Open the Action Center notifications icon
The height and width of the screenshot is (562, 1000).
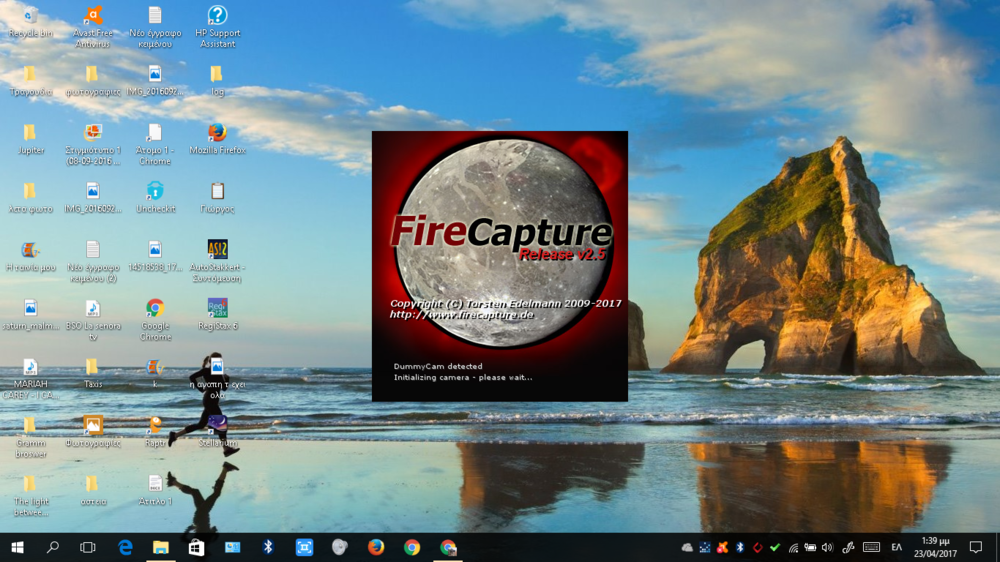click(976, 547)
